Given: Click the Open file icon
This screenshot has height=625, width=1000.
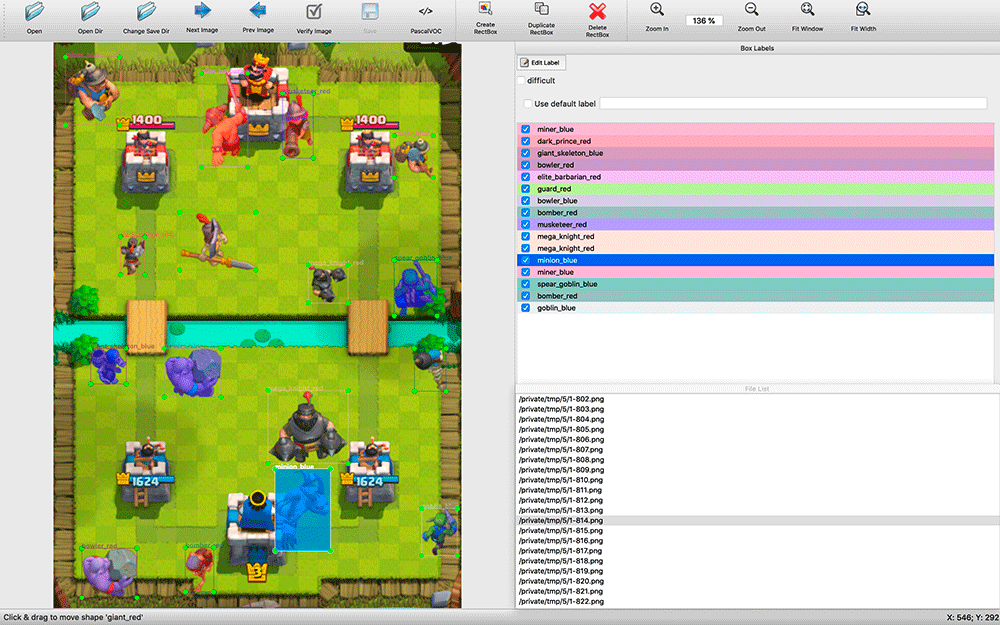Looking at the screenshot, I should (34, 11).
